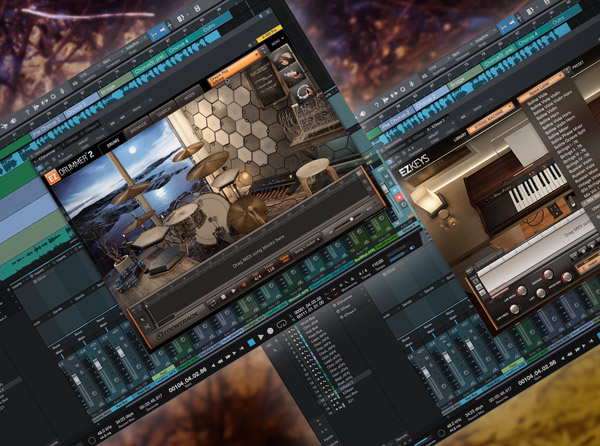Select the help question-mark tool in right window toolbar
This screenshot has height=446, width=600.
point(377,106)
